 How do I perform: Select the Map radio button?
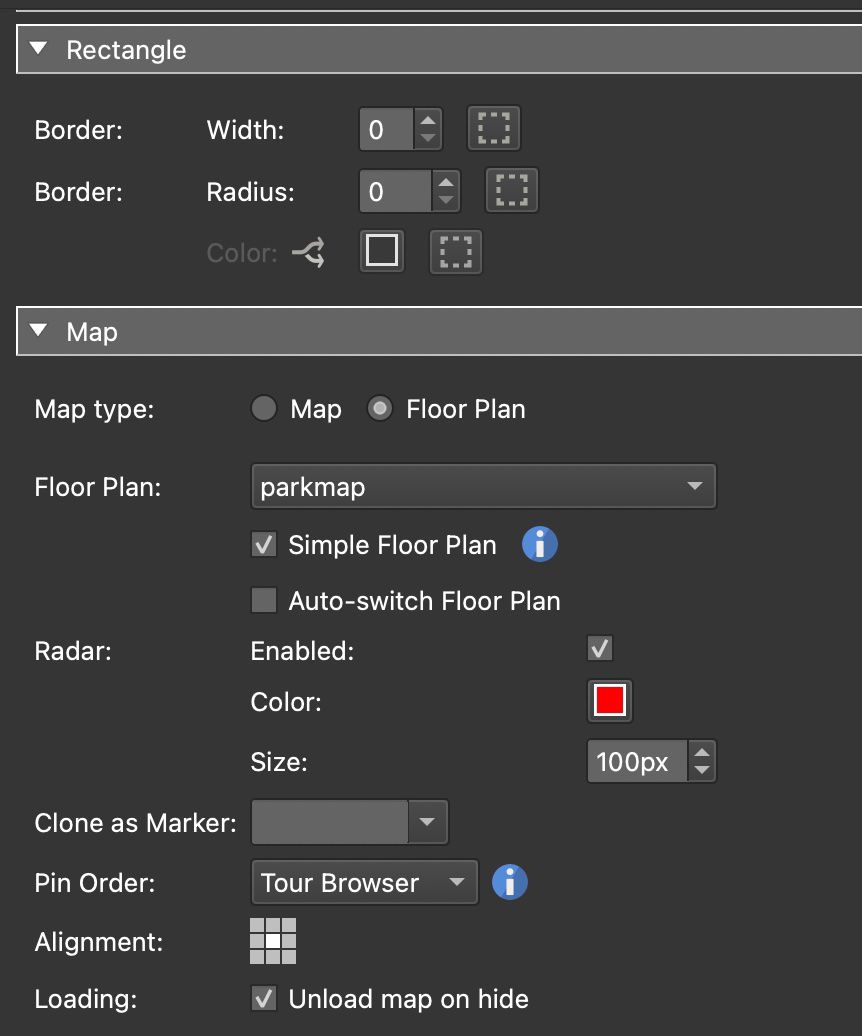coord(263,408)
